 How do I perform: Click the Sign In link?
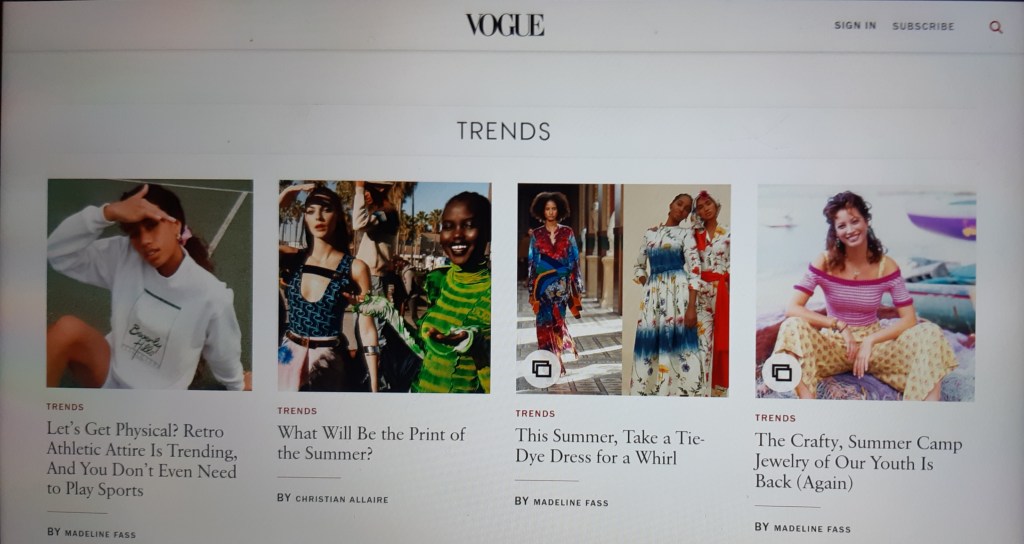point(855,25)
